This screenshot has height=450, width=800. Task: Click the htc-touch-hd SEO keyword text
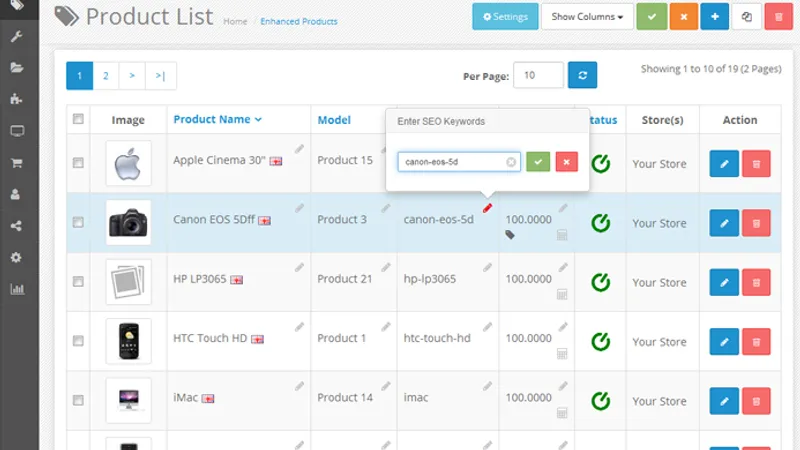pyautogui.click(x=437, y=338)
